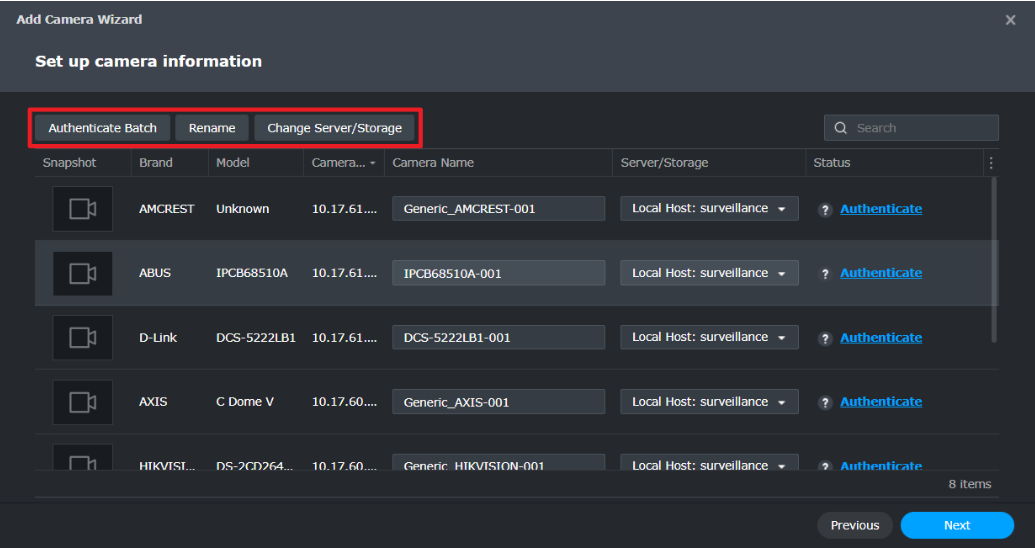Click the help icon in AMCREST row
1035x548 pixels.
(x=824, y=210)
